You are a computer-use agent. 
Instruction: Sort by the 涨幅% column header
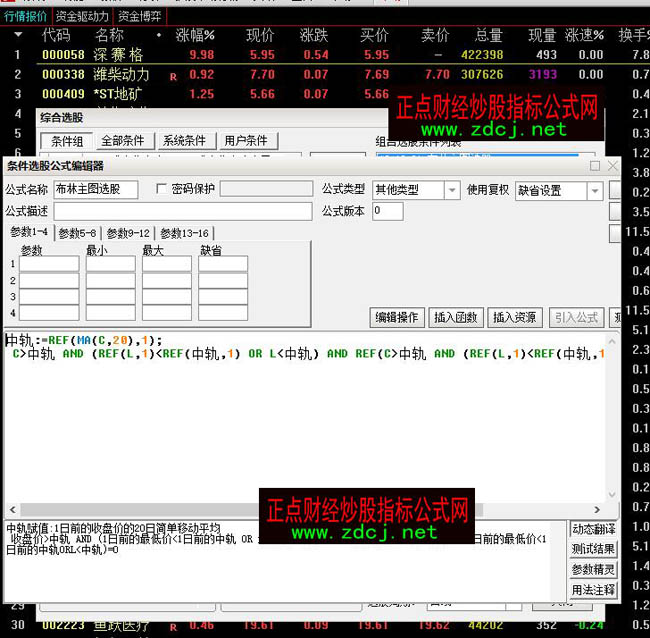point(195,35)
